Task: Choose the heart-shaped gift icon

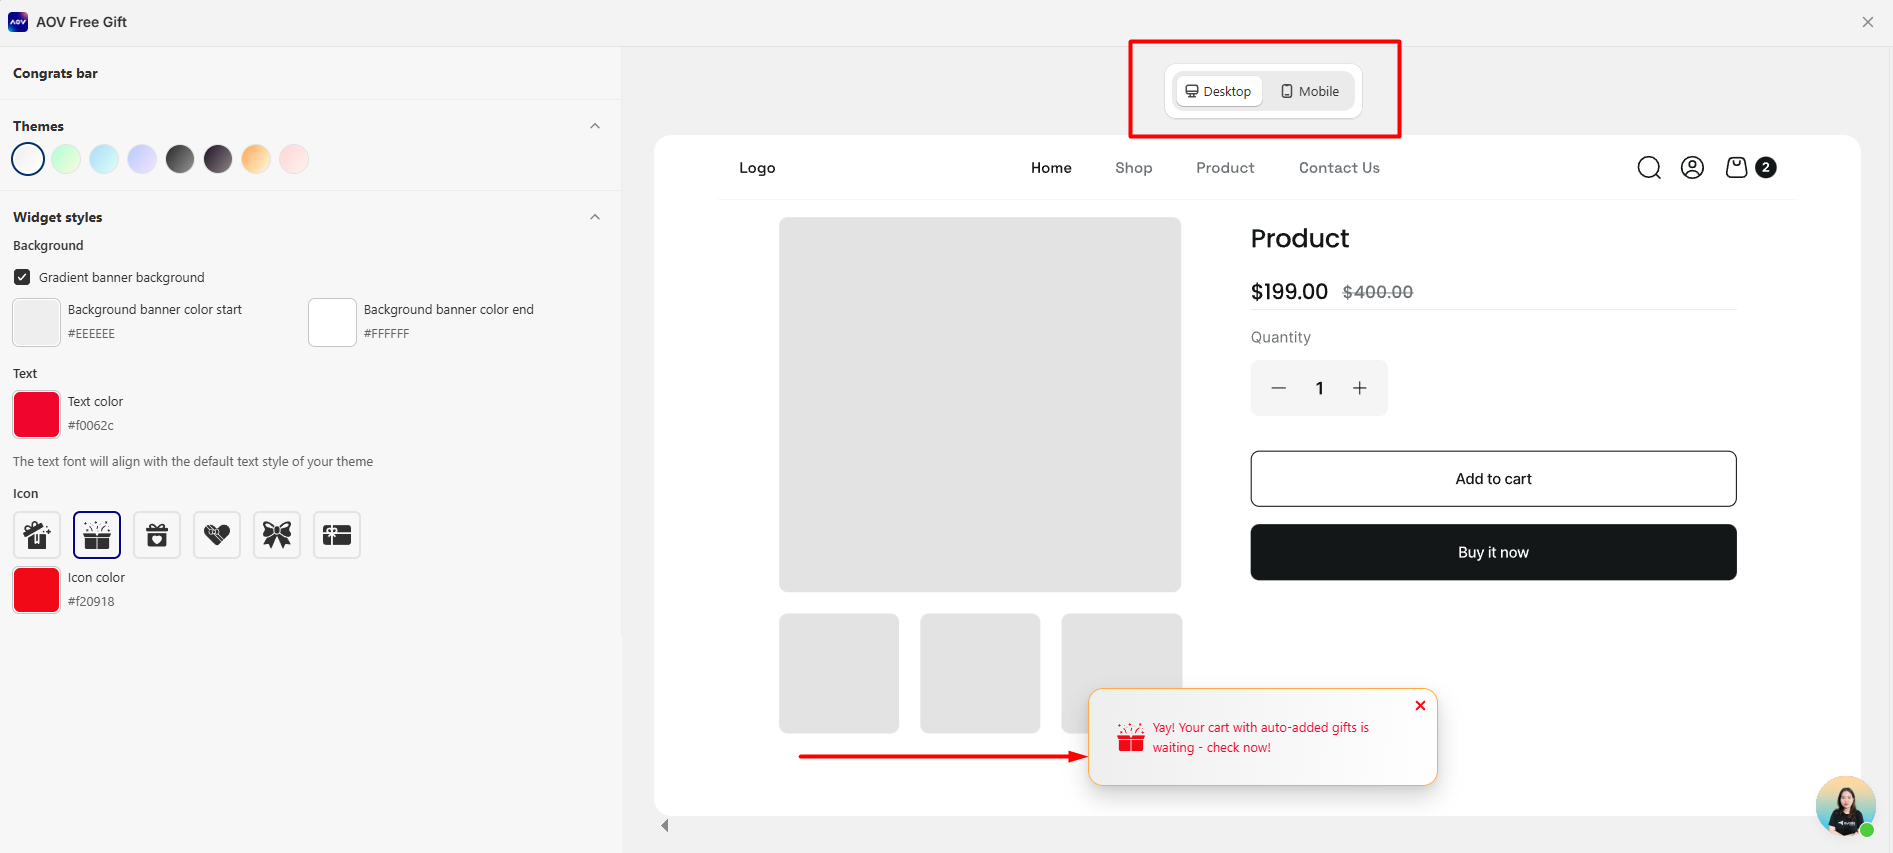Action: click(x=217, y=535)
